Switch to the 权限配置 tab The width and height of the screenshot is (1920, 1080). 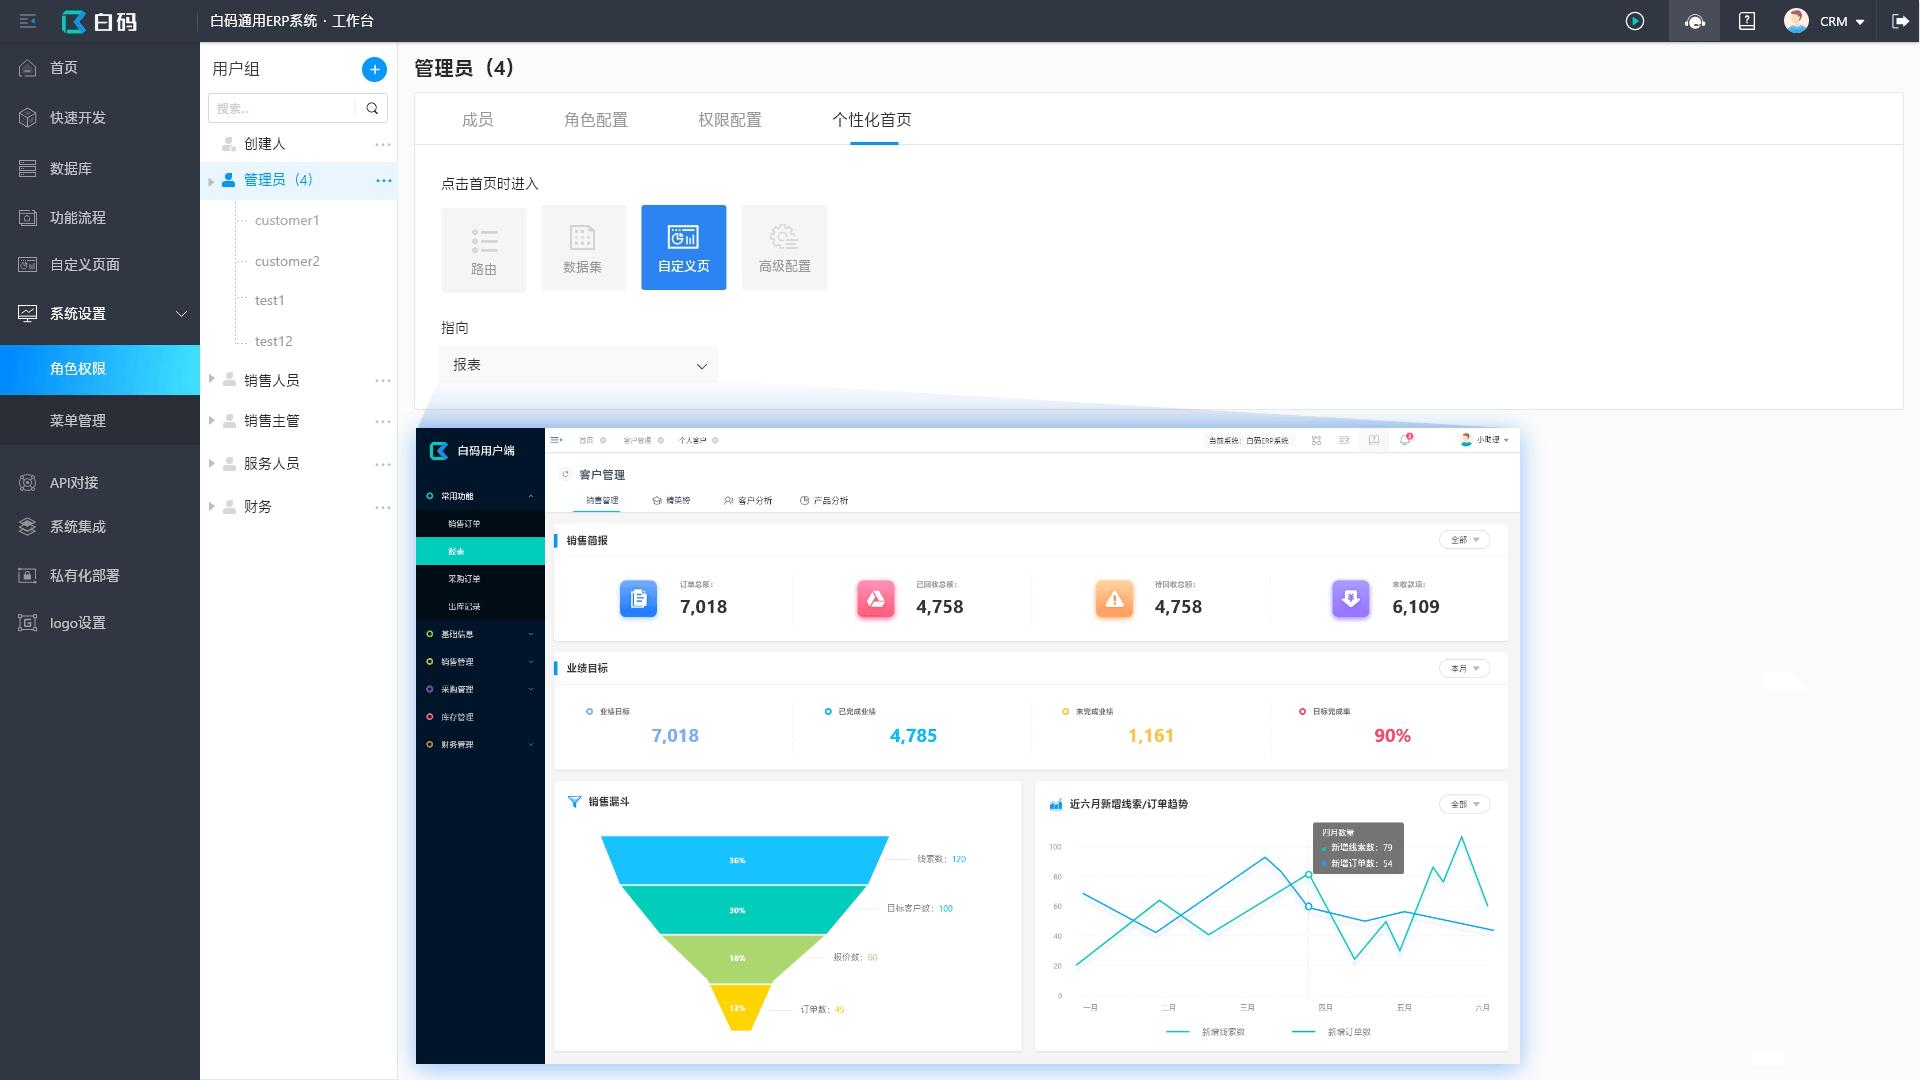pos(729,120)
